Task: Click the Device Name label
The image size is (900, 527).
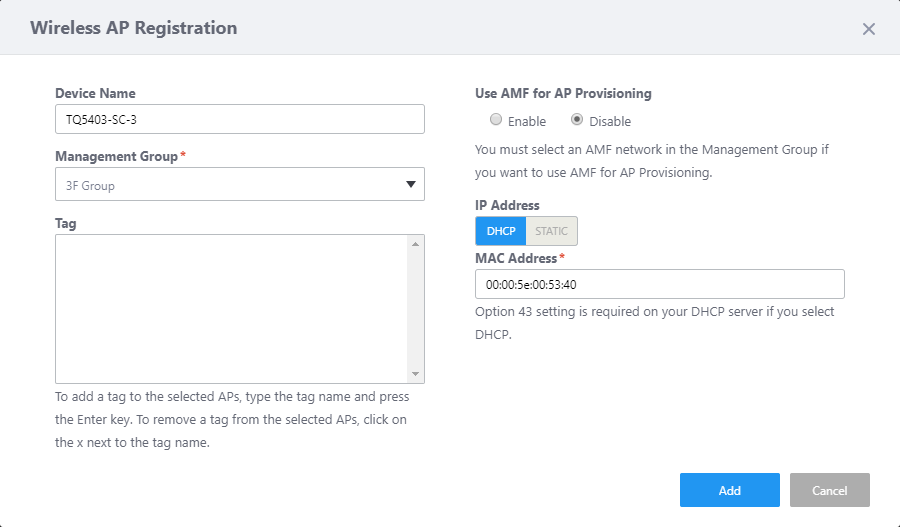Action: click(95, 93)
